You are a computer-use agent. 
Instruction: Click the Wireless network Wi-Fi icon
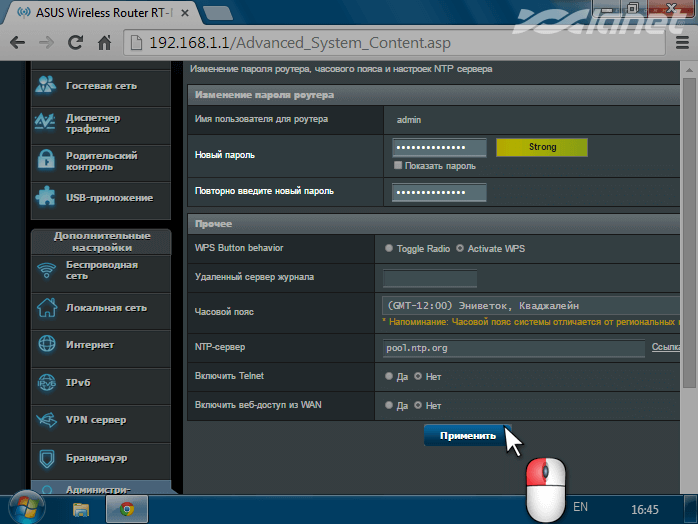tap(46, 271)
